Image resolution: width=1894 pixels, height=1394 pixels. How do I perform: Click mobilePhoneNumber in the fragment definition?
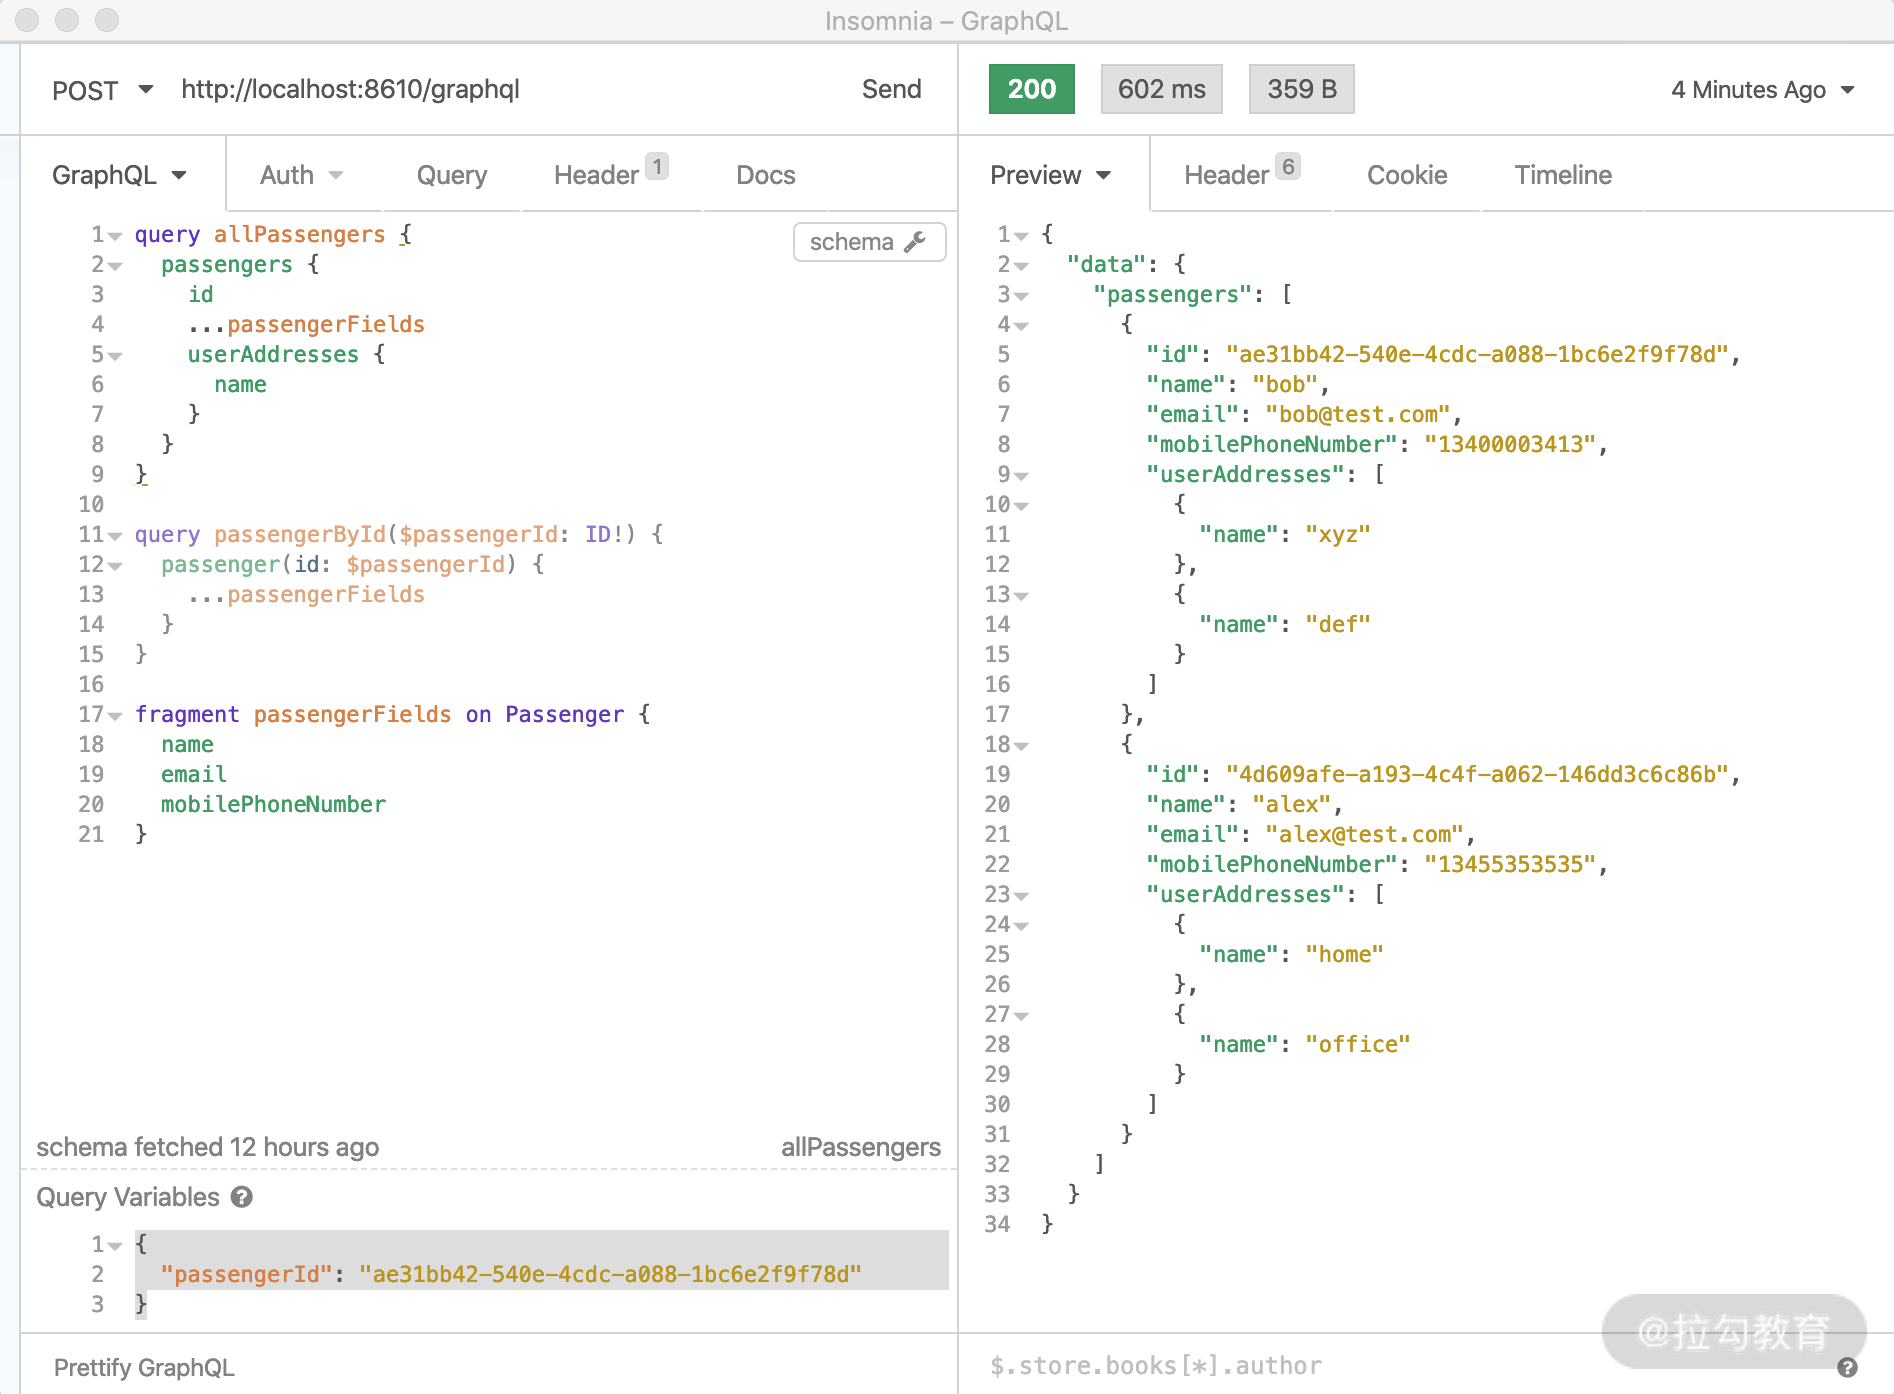coord(273,804)
